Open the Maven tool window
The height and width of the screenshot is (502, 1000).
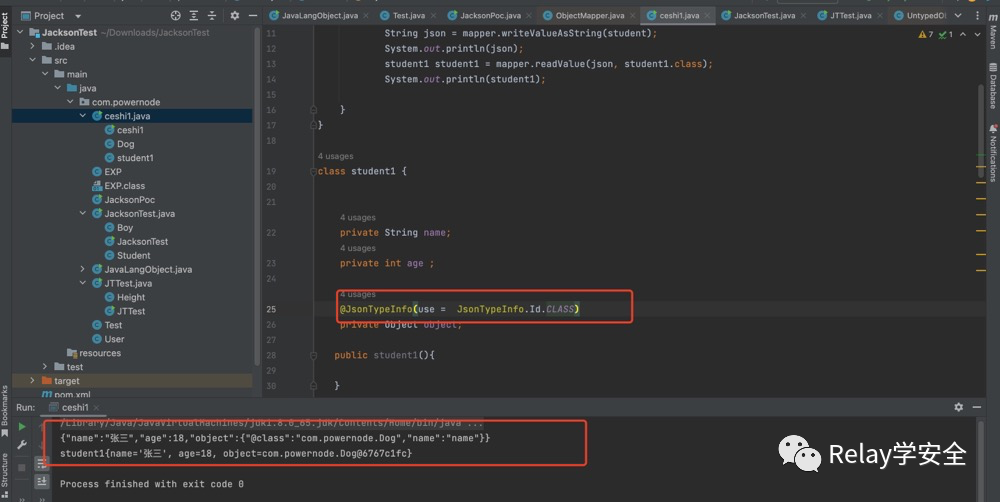point(993,31)
